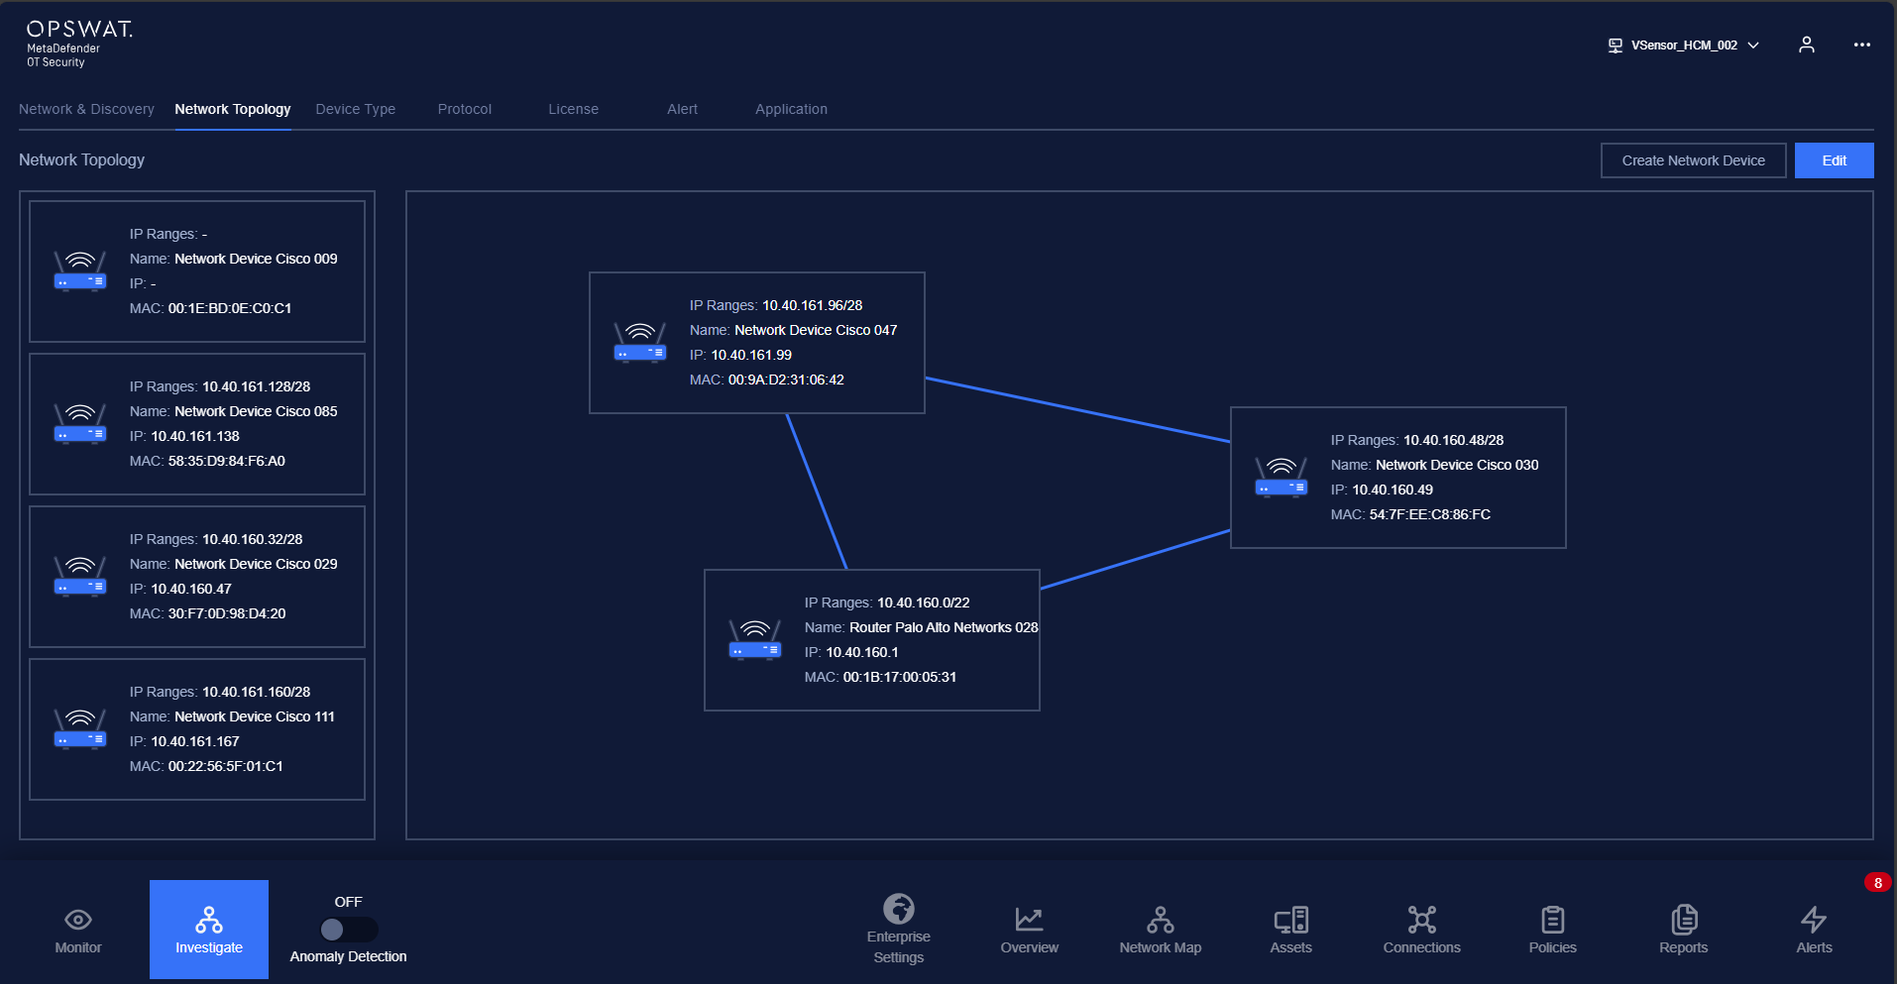Toggle the Anomaly Detection switch on

pyautogui.click(x=348, y=930)
